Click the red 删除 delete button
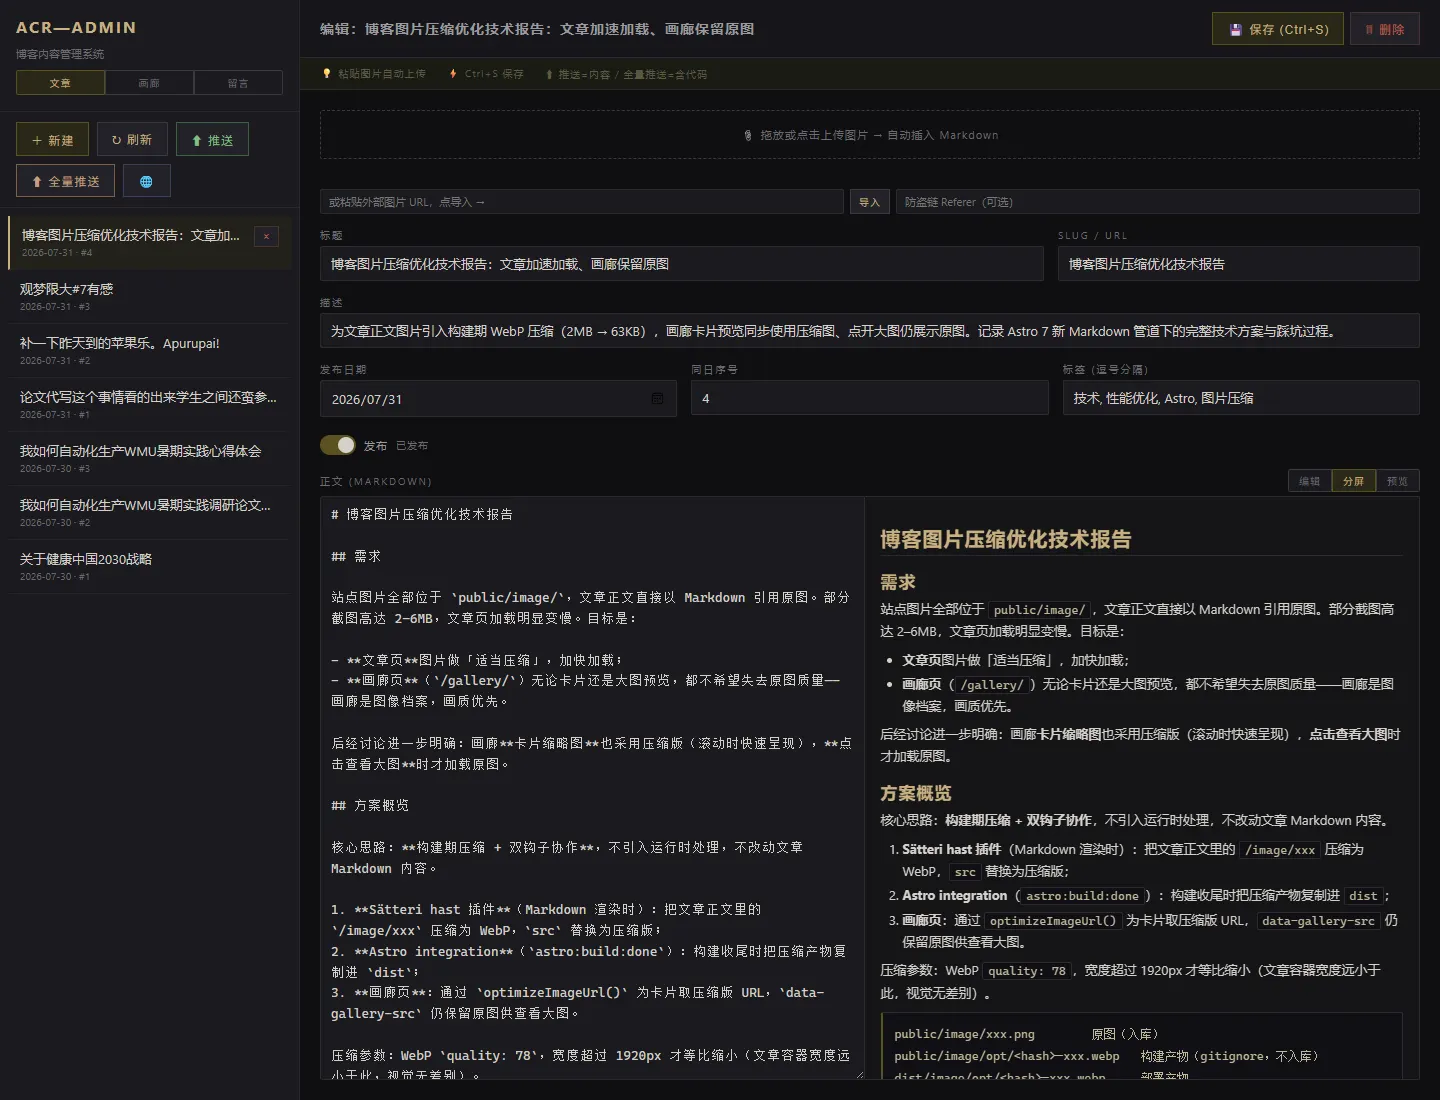The image size is (1440, 1100). [1385, 29]
